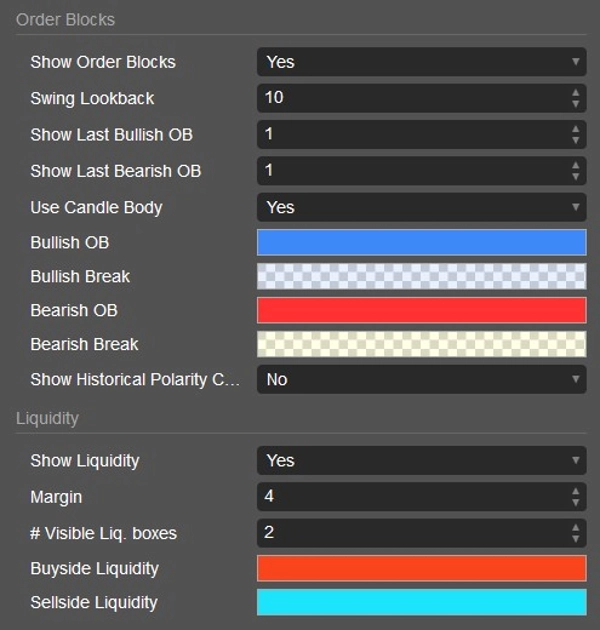Decrease the Visible Liq. boxes count
Viewport: 600px width, 630px height.
click(576, 538)
